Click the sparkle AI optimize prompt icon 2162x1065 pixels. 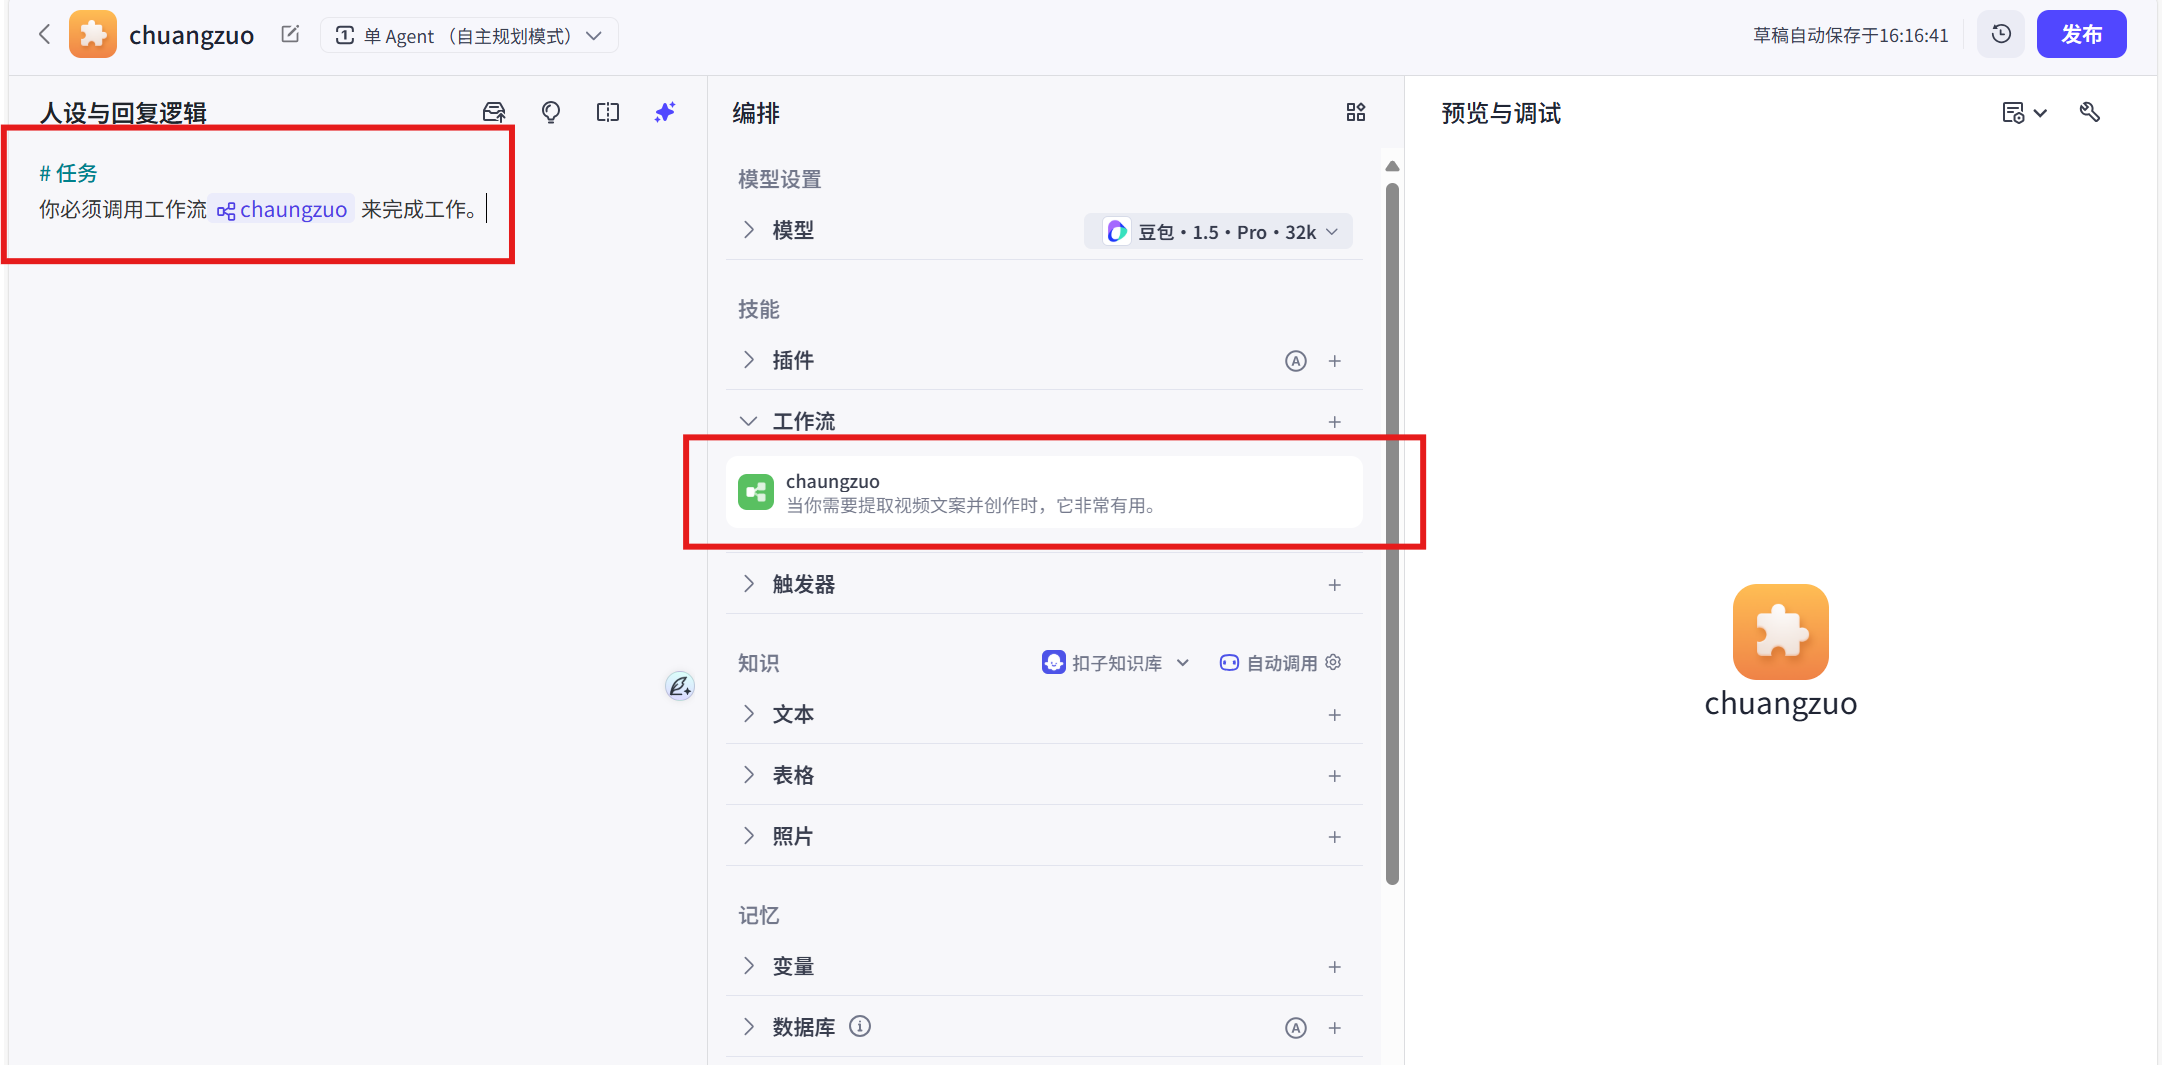coord(665,112)
